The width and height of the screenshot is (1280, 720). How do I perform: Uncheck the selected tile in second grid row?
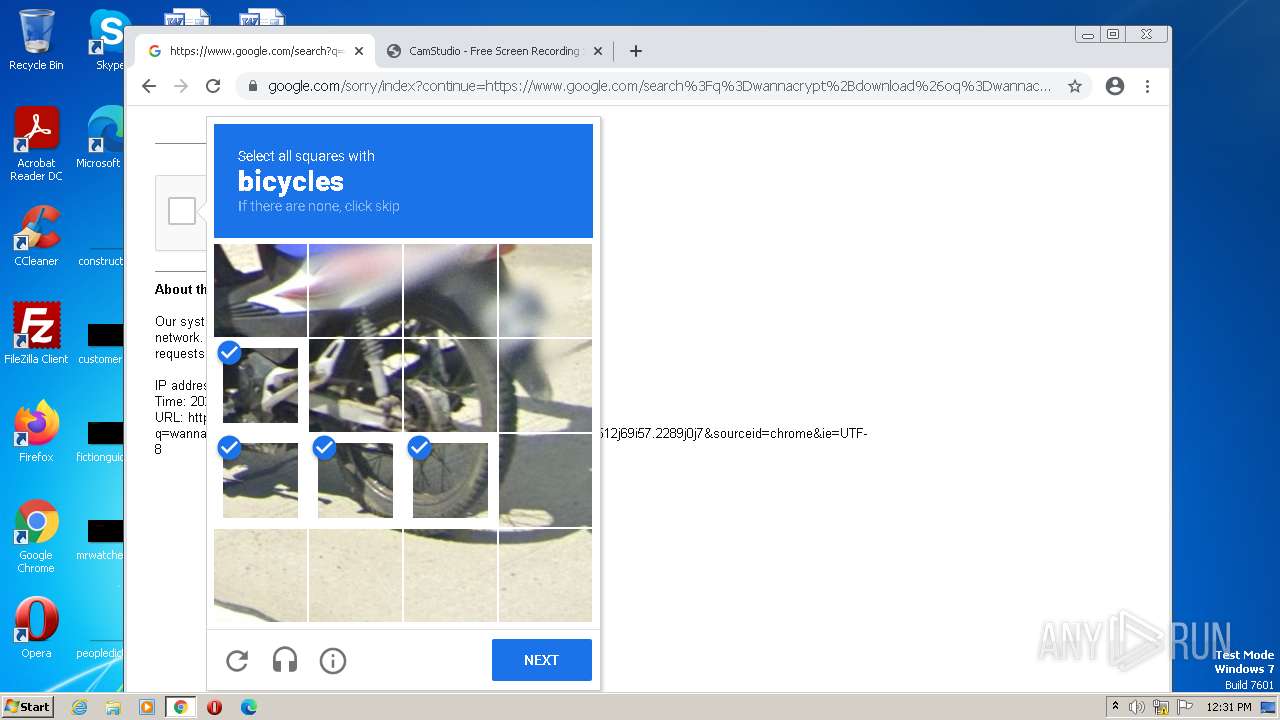tap(260, 385)
